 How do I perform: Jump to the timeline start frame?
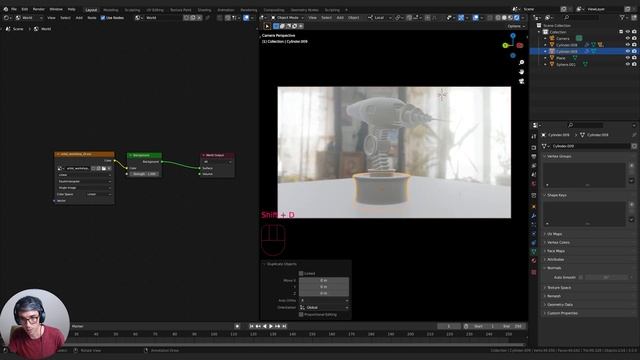pyautogui.click(x=251, y=327)
